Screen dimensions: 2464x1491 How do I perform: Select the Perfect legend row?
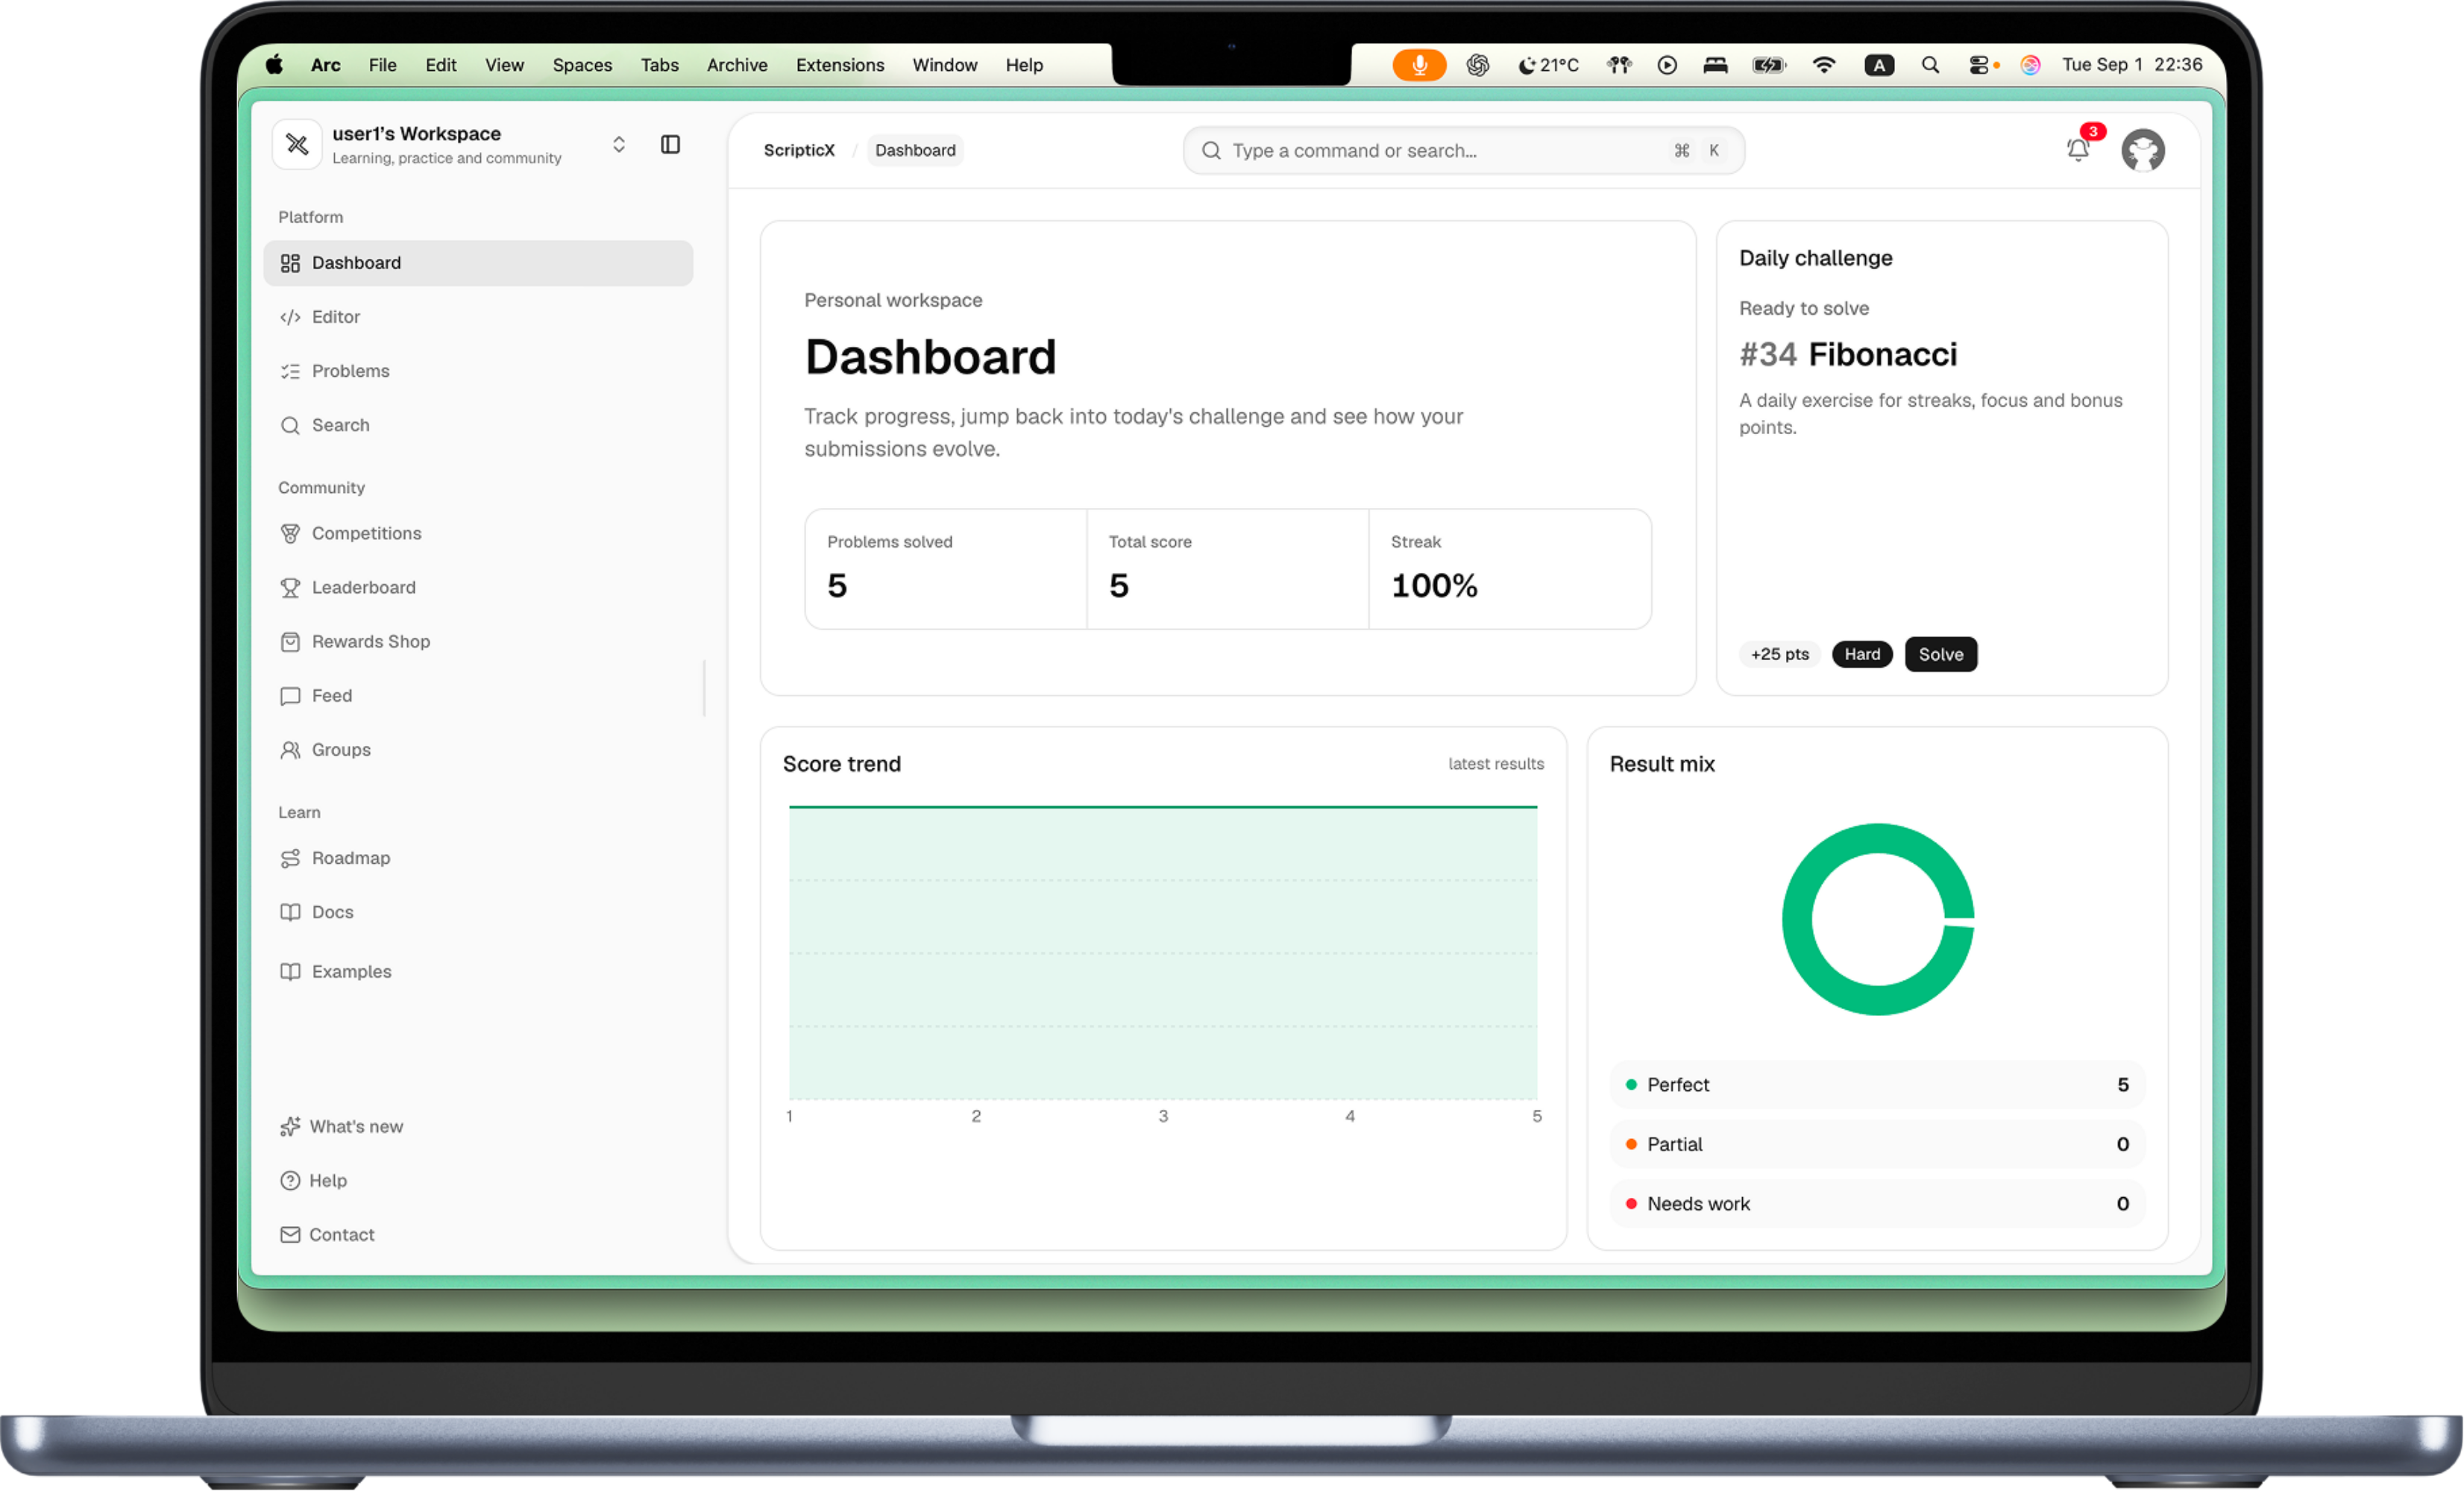pos(1877,1084)
